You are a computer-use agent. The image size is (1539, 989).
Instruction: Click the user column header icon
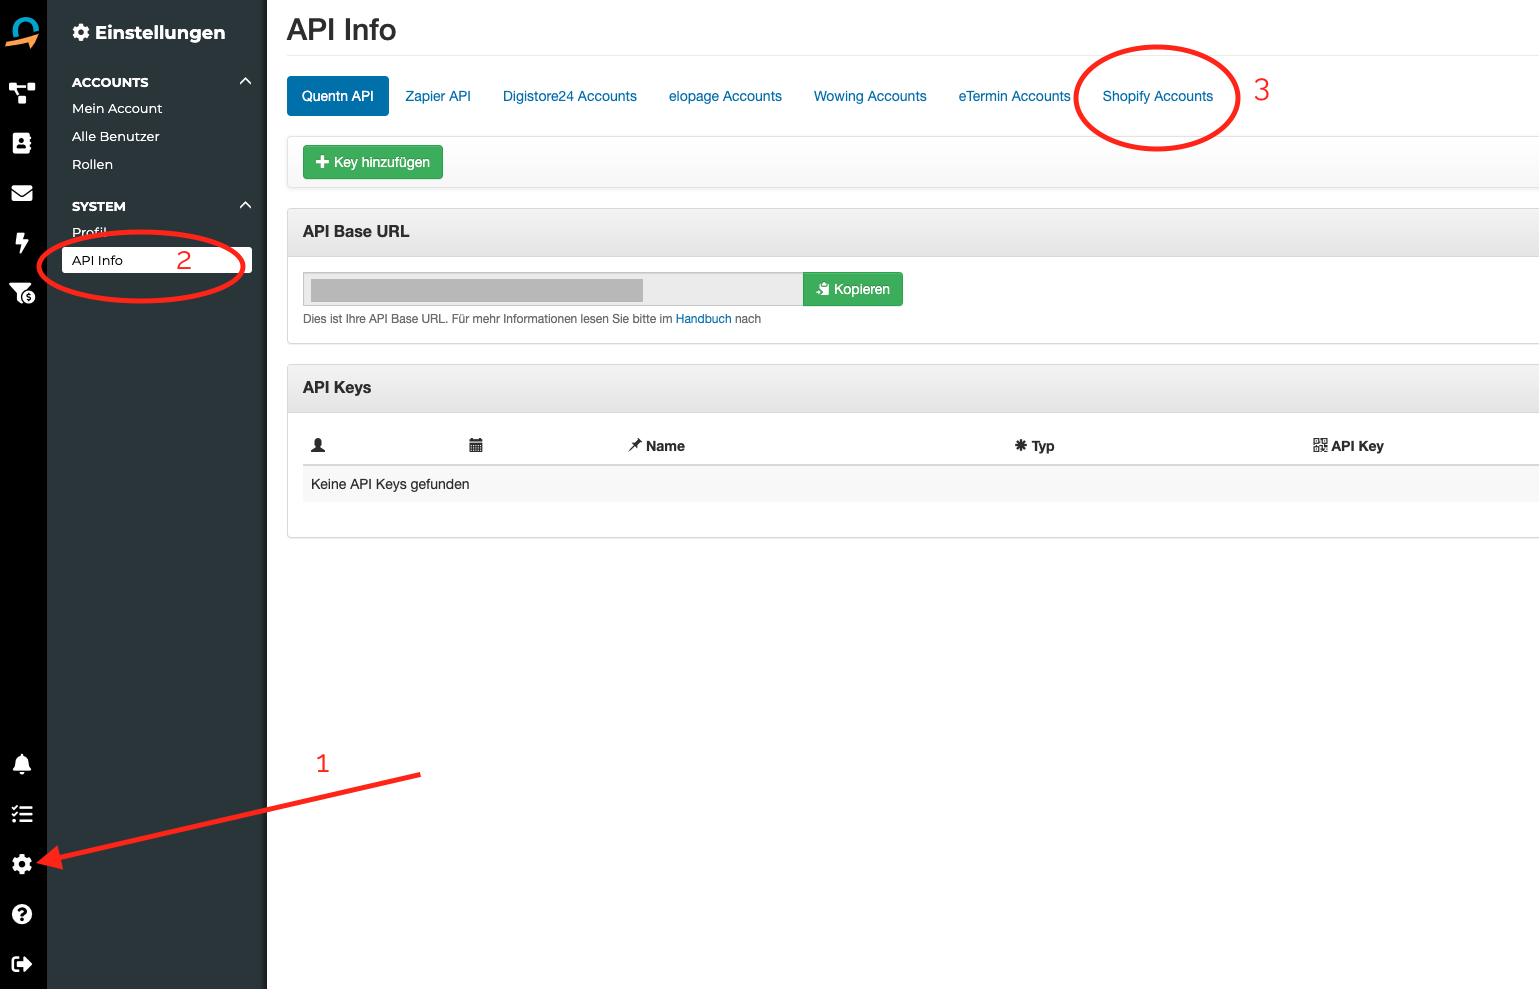(318, 445)
